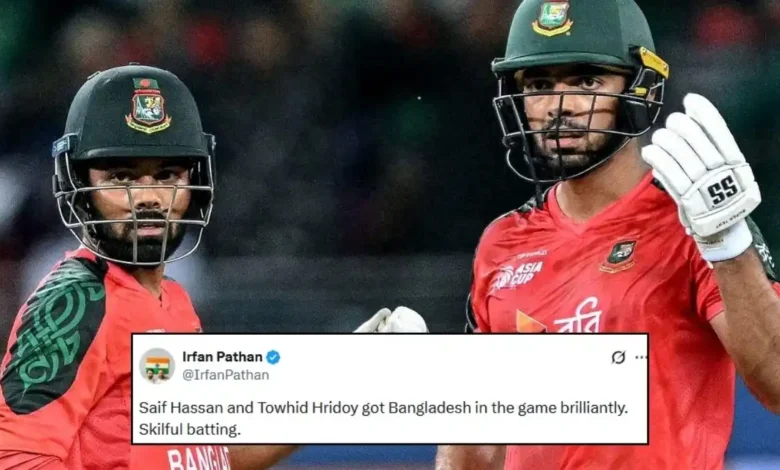
Task: Click the Bengali sponsor text on jersey
Action: pos(578,318)
